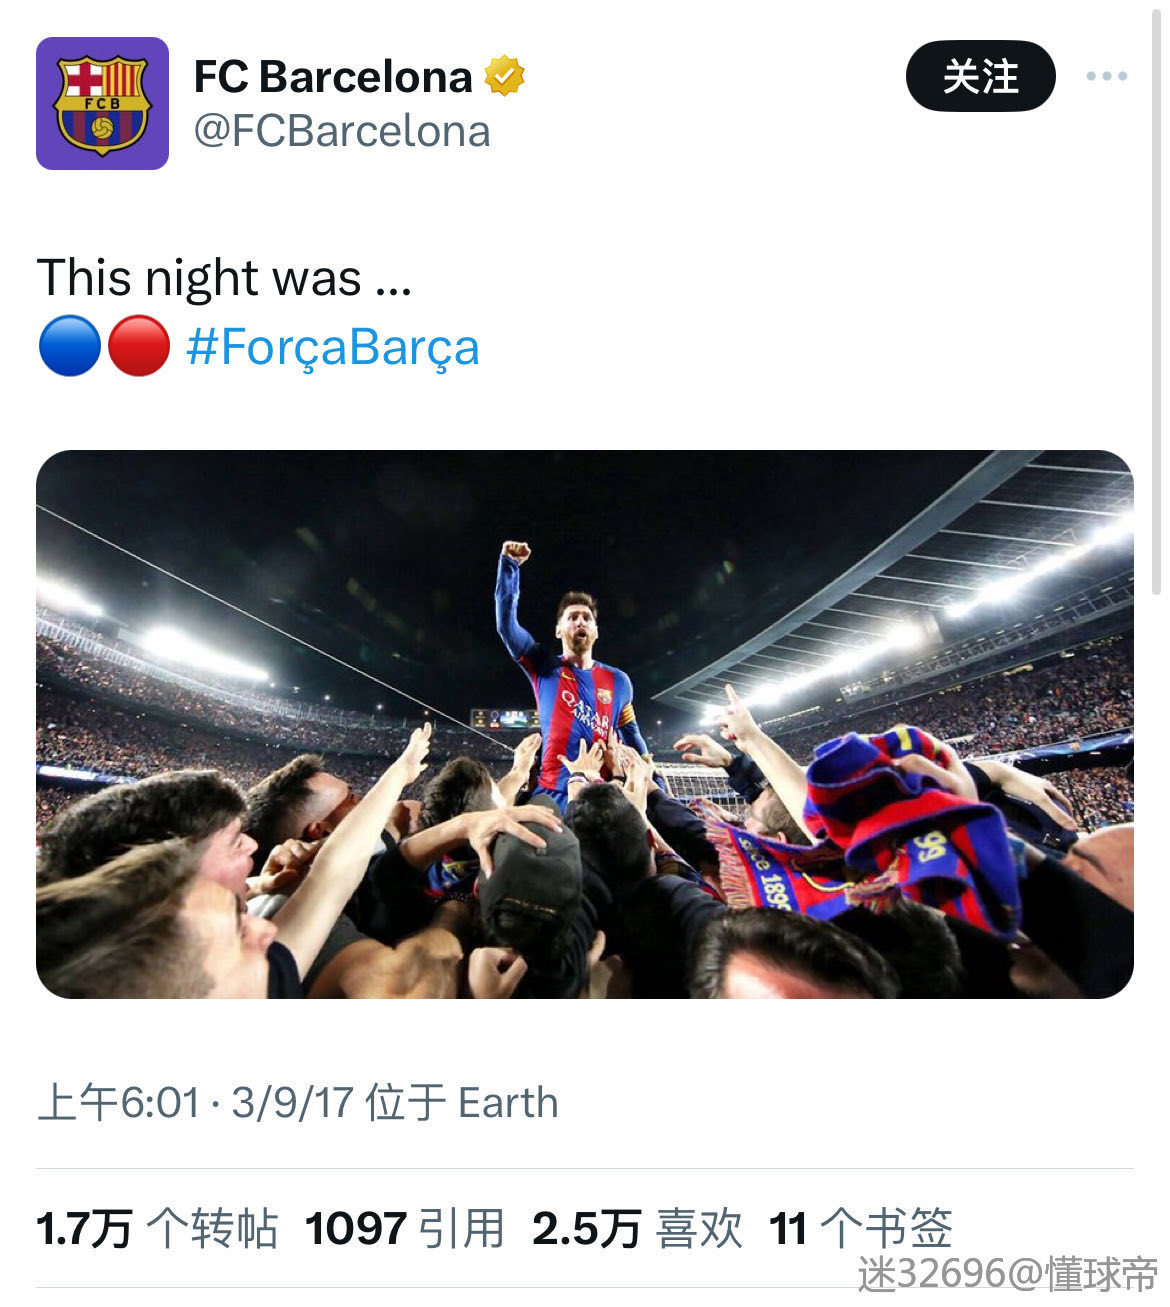Click the 迷32696@懂球帝 watermark
The height and width of the screenshot is (1307, 1170).
point(1007,1274)
